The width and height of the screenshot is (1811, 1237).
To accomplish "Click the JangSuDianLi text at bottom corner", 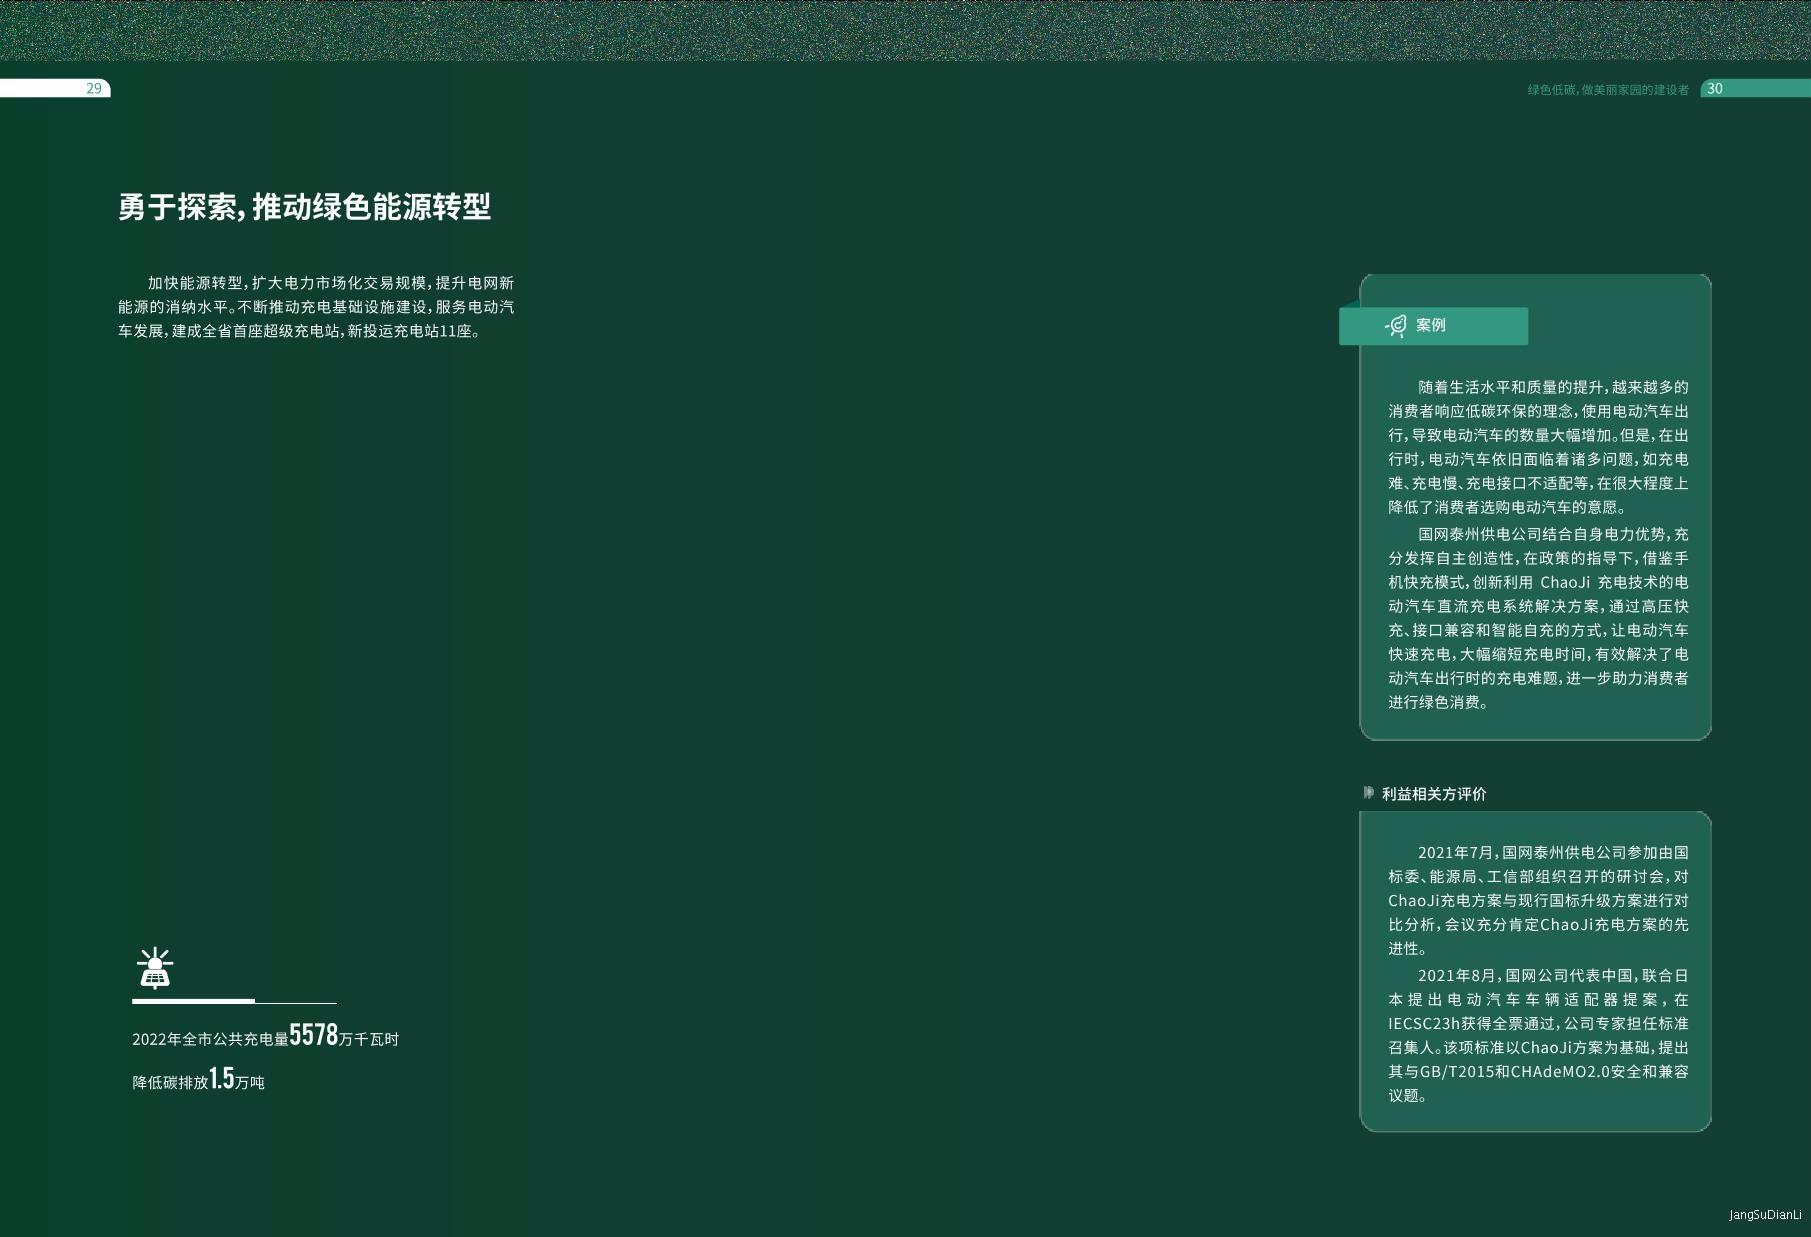I will tap(1765, 1215).
